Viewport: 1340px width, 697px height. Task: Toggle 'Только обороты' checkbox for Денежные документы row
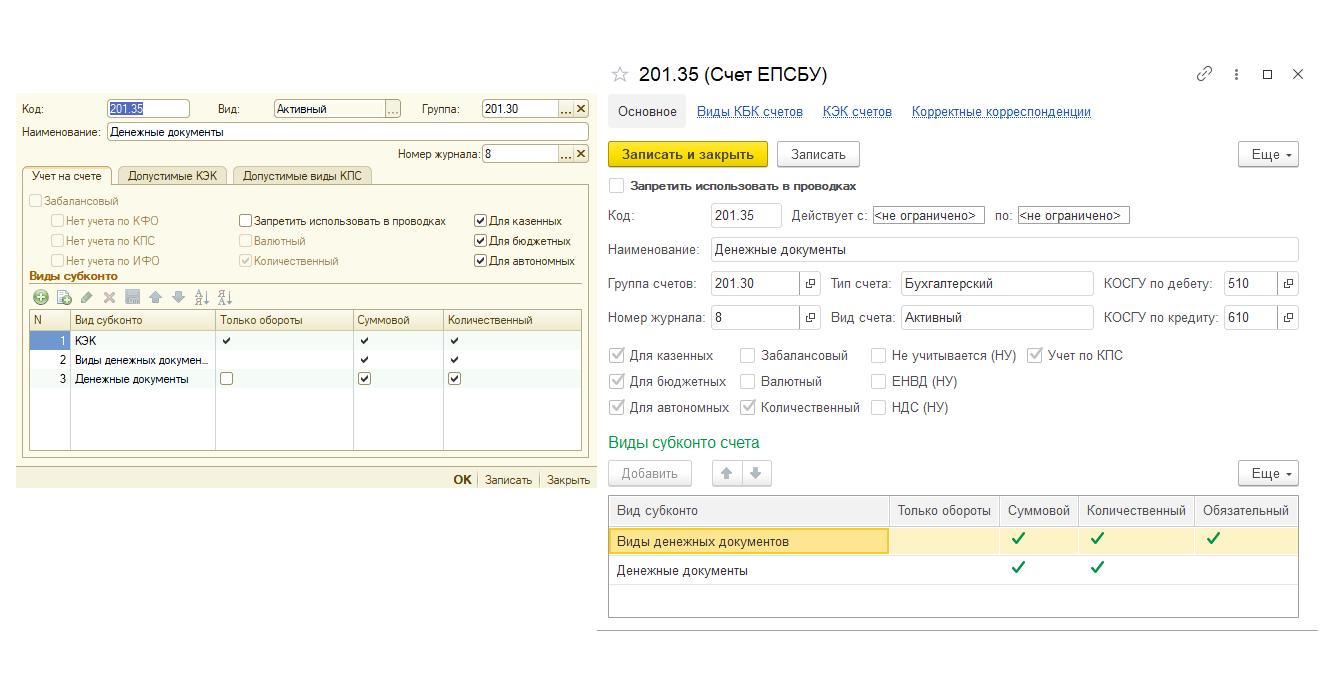[227, 379]
